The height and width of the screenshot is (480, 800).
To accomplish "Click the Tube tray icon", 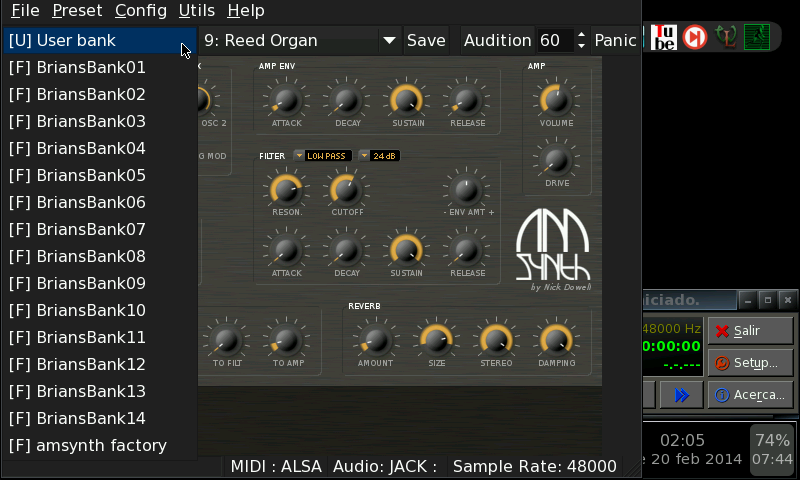I will tap(664, 37).
